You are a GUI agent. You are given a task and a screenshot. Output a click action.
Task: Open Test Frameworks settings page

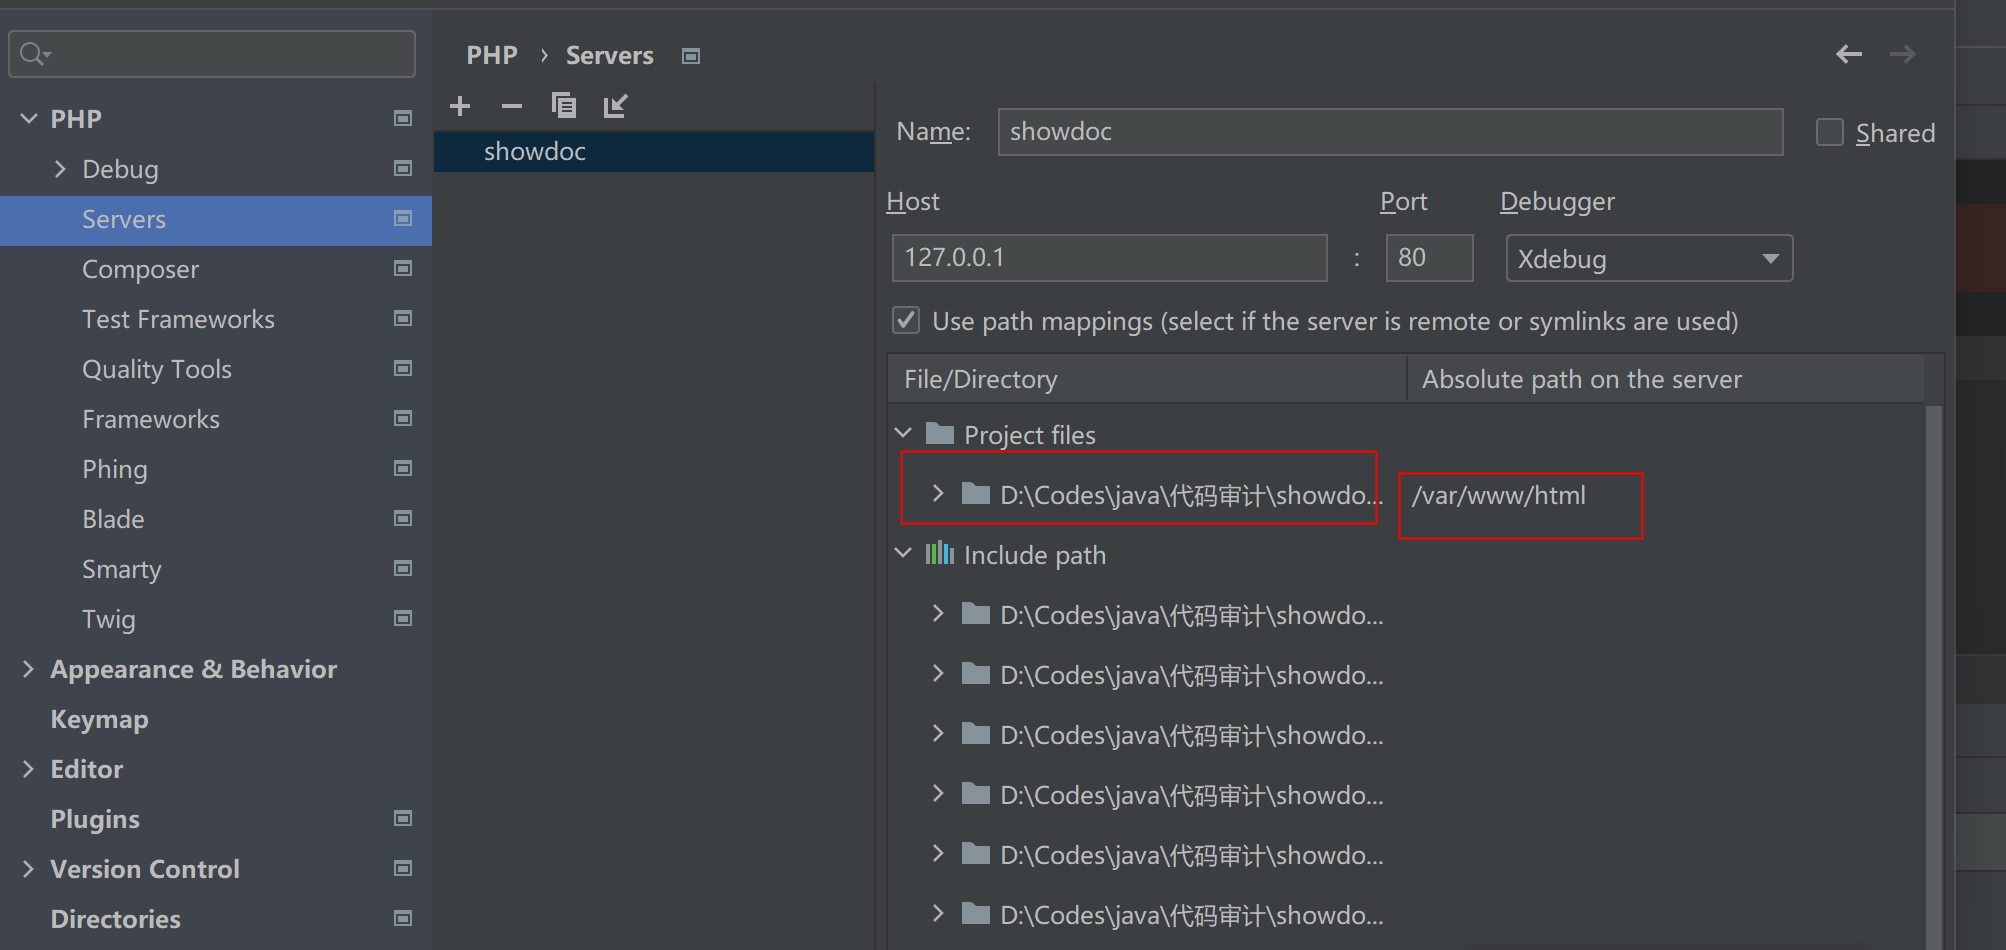(178, 319)
